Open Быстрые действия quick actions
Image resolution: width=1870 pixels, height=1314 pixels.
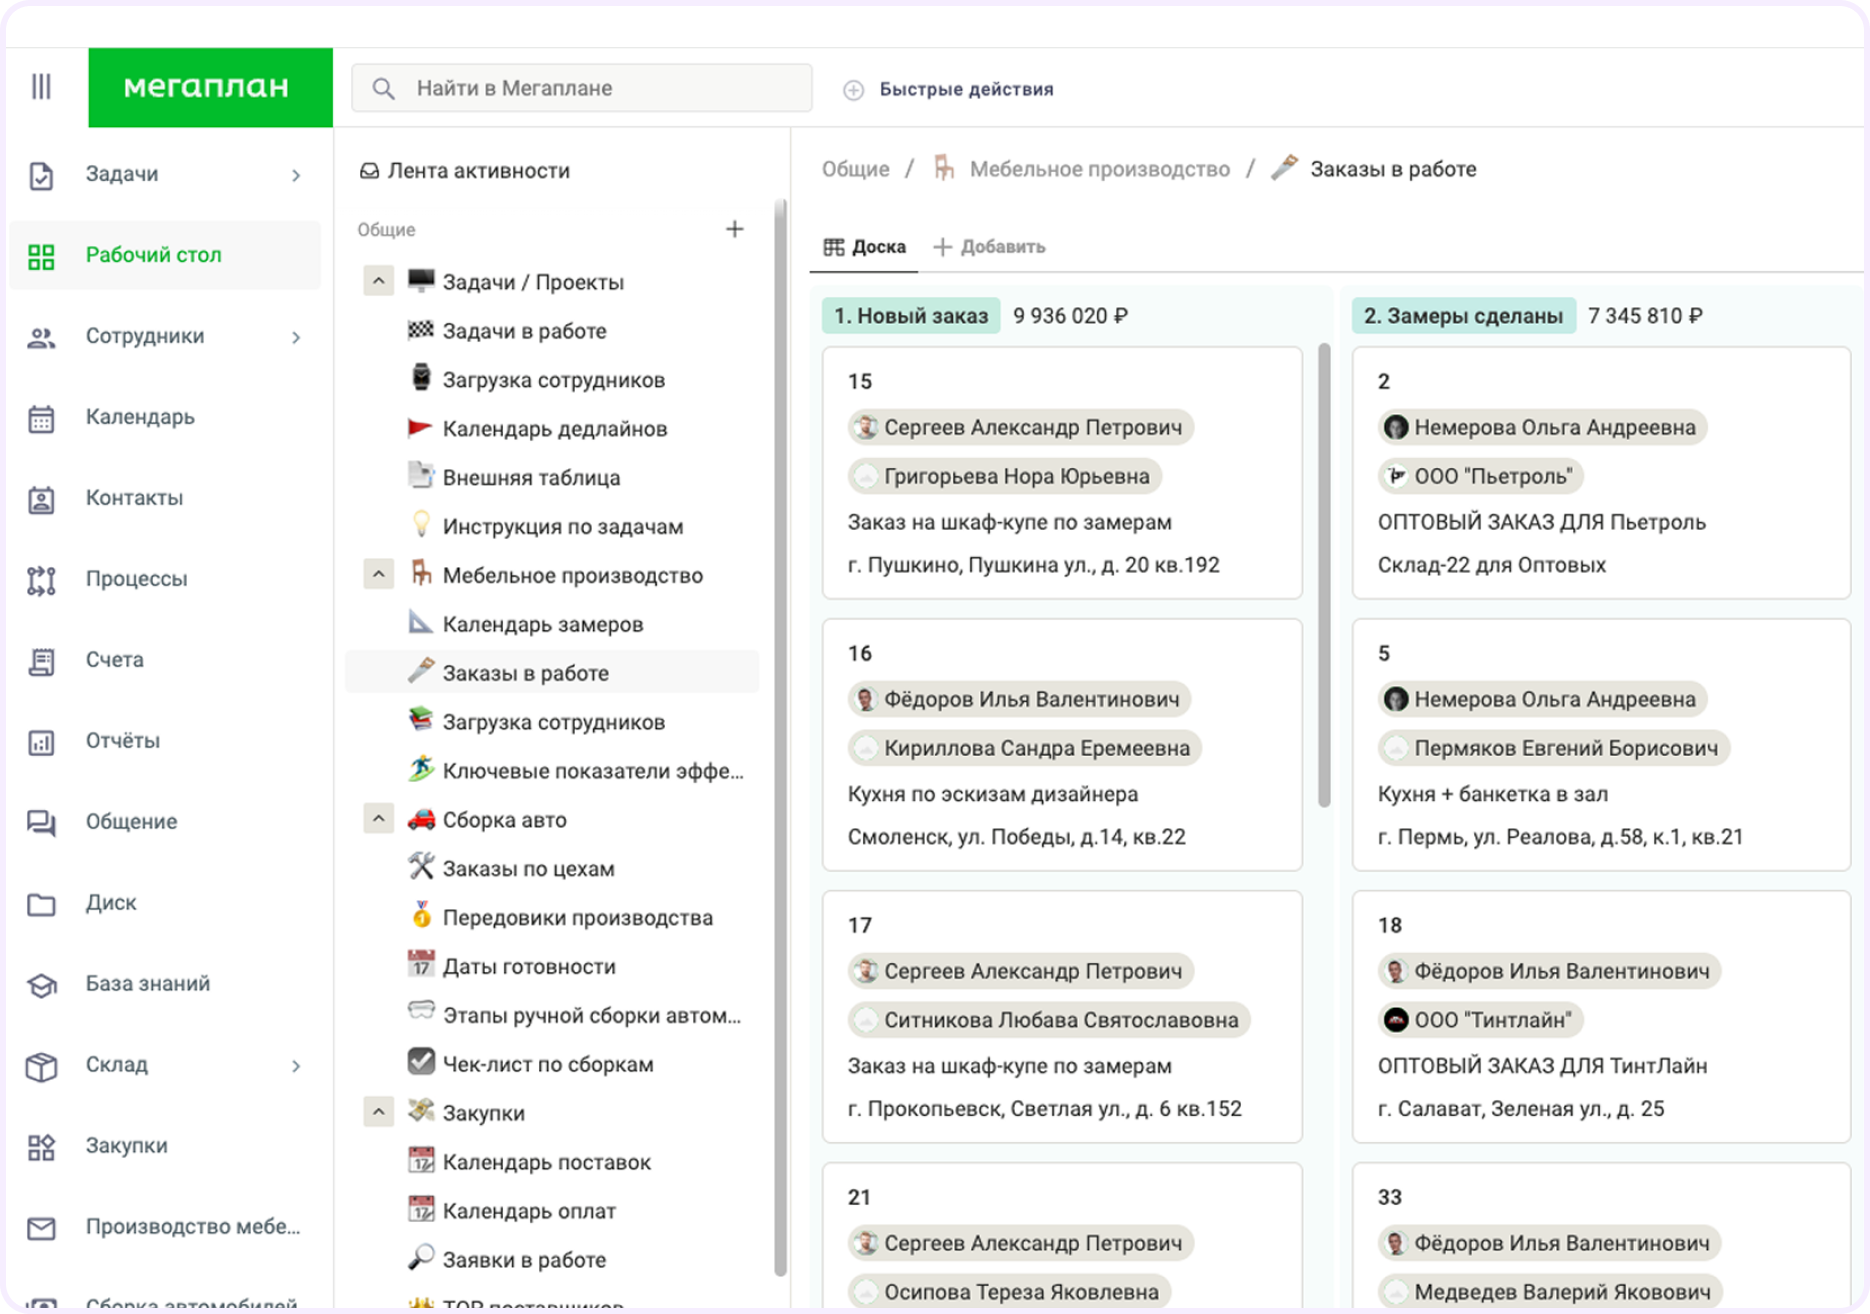[948, 89]
